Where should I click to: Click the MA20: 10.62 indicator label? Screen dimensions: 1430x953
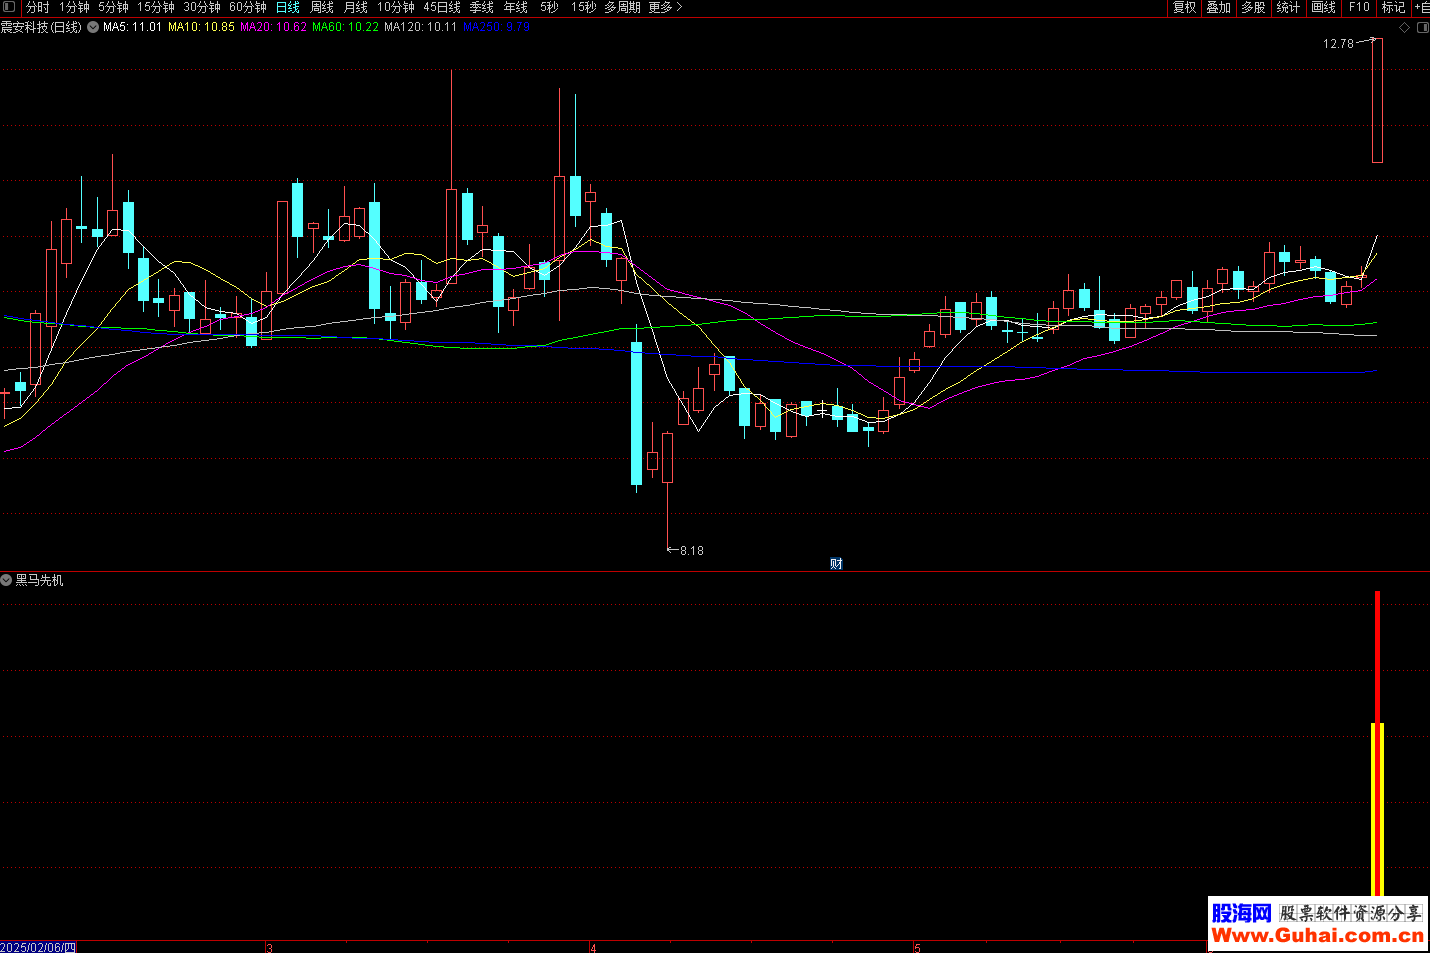[x=273, y=27]
